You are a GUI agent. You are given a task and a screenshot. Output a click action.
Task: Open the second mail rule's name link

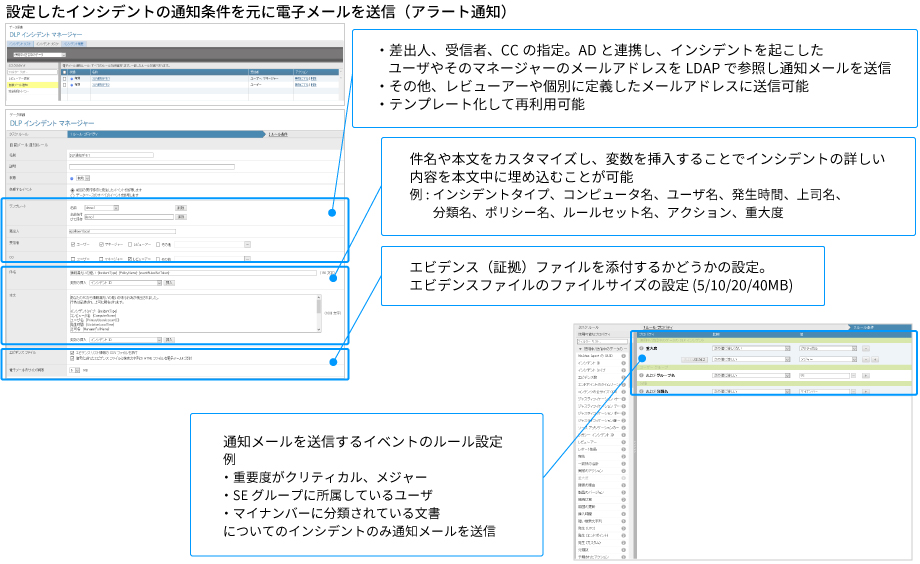coord(101,85)
